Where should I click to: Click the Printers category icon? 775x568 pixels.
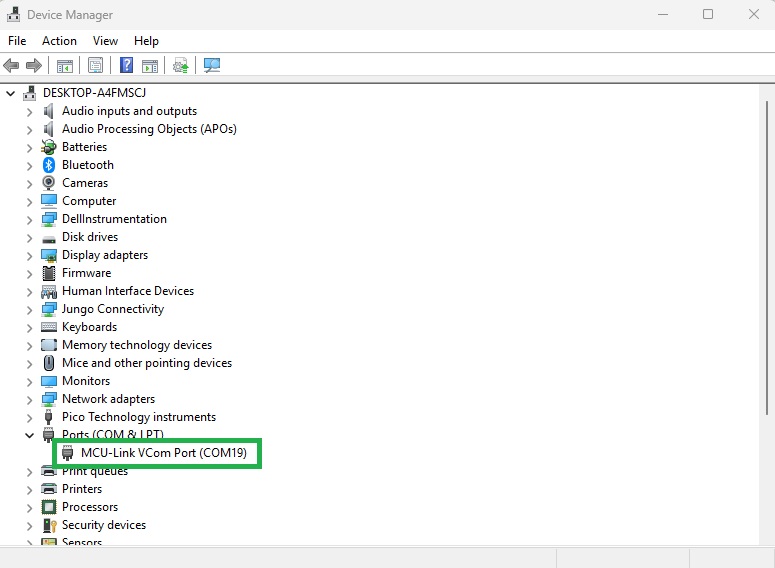pos(49,489)
